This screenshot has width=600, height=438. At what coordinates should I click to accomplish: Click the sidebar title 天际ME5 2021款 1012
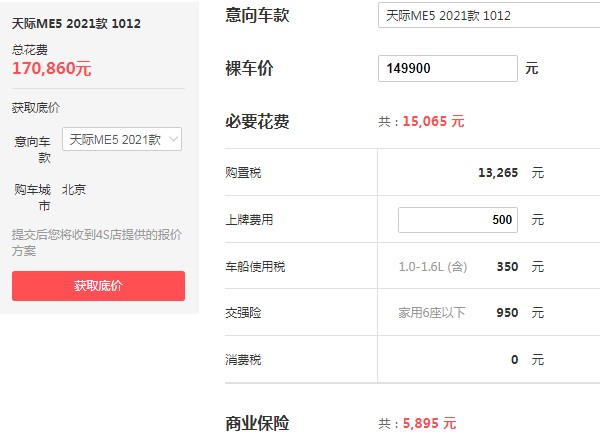coord(76,24)
